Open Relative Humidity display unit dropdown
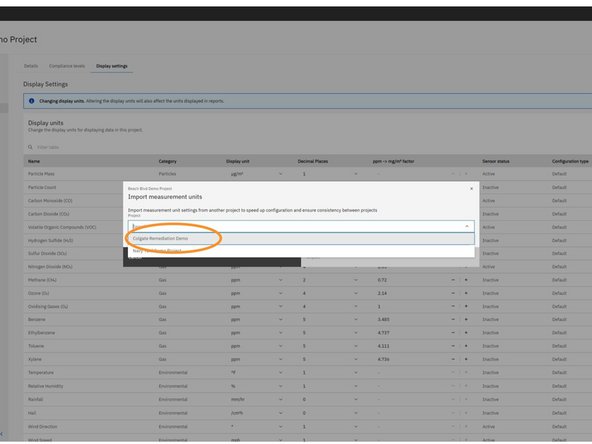 (280, 386)
